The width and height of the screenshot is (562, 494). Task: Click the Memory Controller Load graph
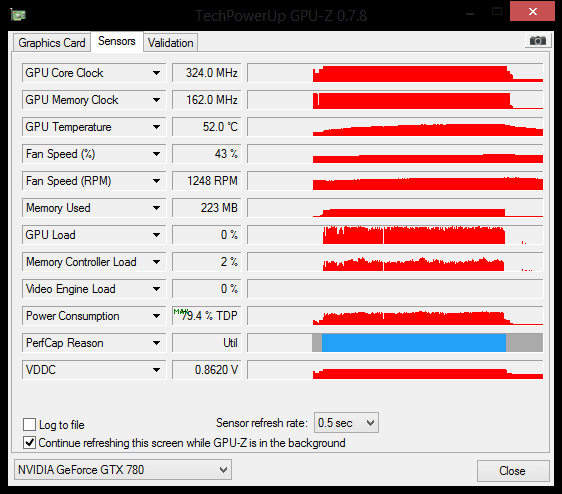pyautogui.click(x=395, y=262)
